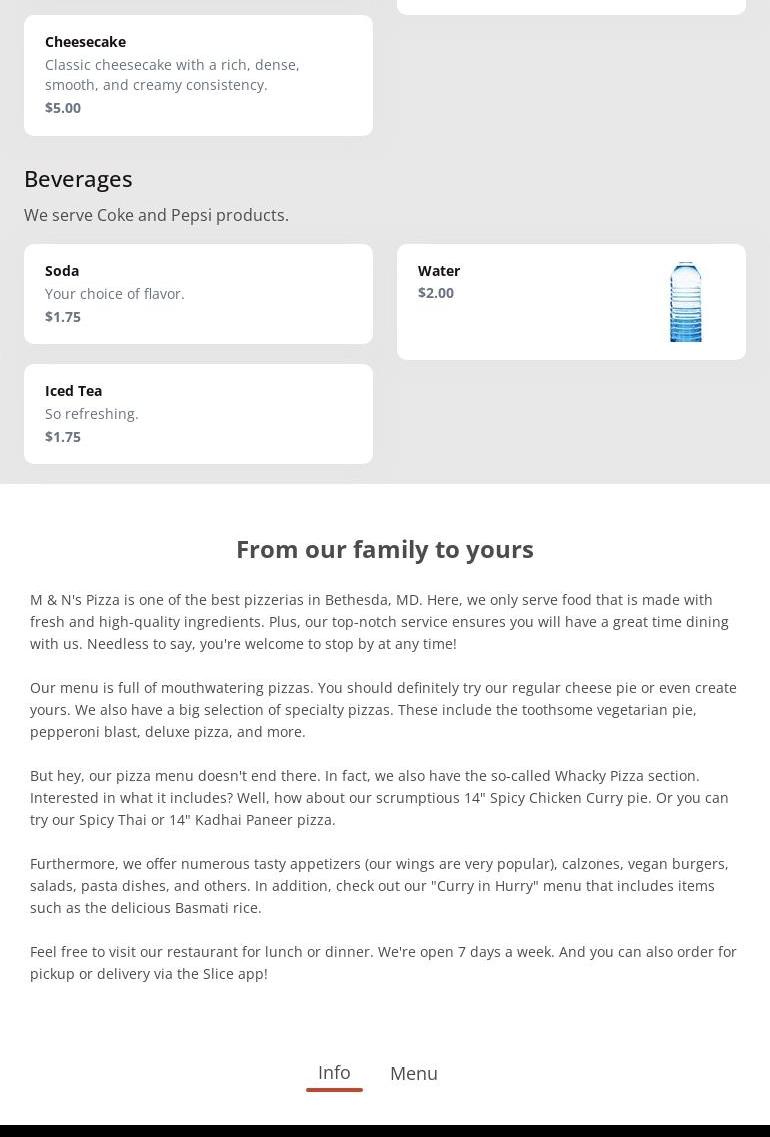Click the "We serve Coke and Pepsi products" text
Screen dimensions: 770x1137
(x=156, y=215)
